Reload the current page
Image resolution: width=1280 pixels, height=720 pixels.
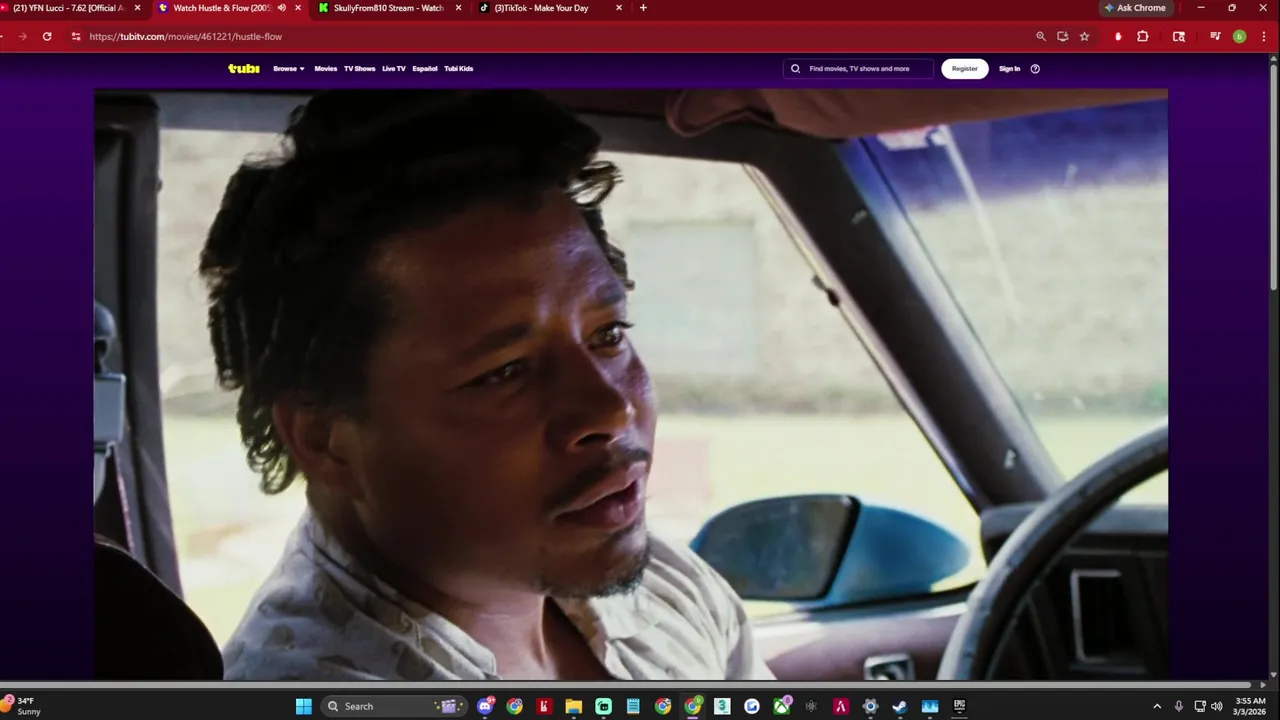pyautogui.click(x=47, y=36)
